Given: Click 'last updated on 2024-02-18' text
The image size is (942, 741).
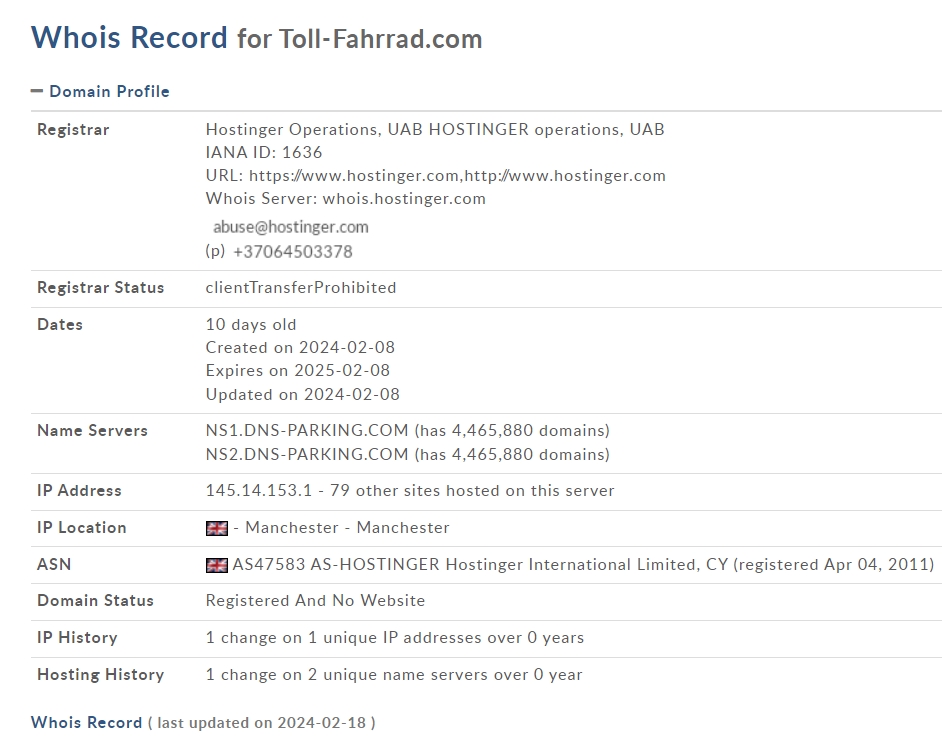Looking at the screenshot, I should [262, 723].
